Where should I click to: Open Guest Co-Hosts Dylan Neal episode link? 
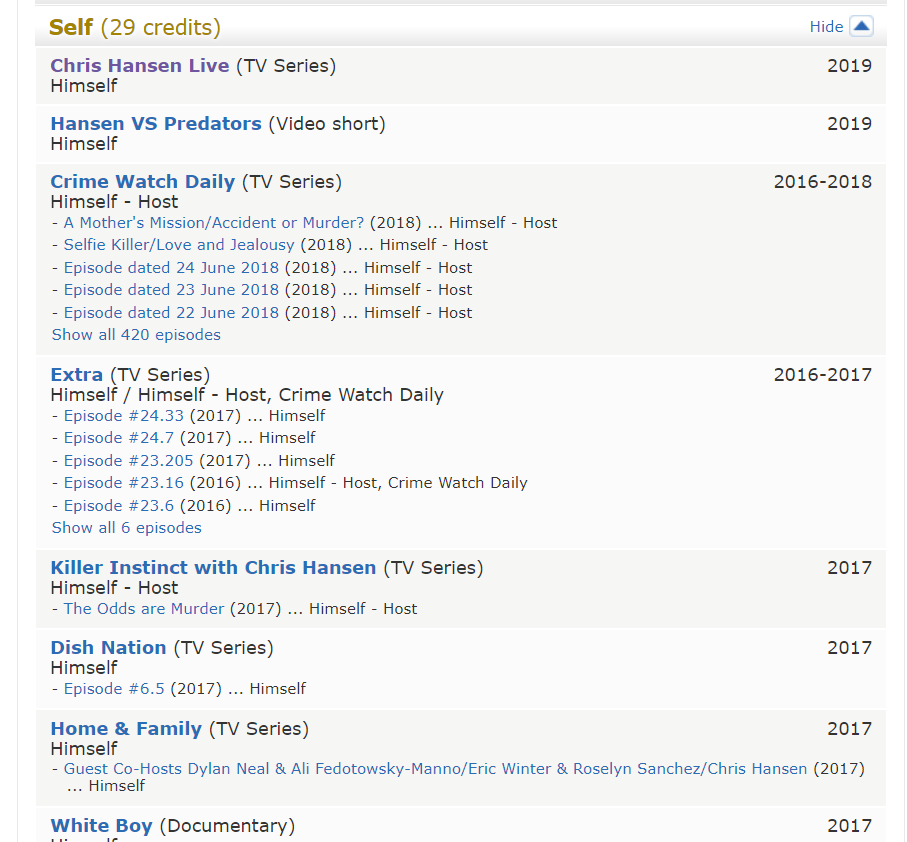[435, 769]
